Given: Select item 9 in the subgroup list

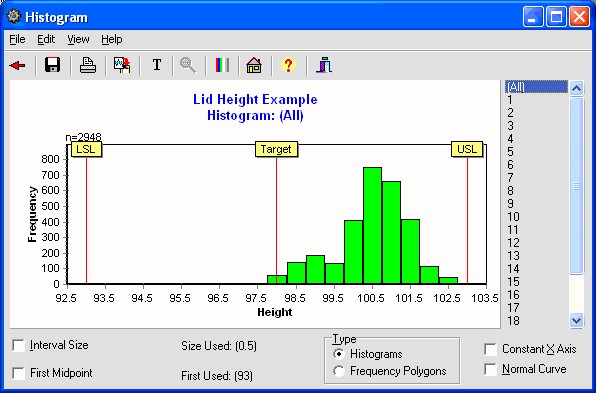Looking at the screenshot, I should pyautogui.click(x=536, y=204).
